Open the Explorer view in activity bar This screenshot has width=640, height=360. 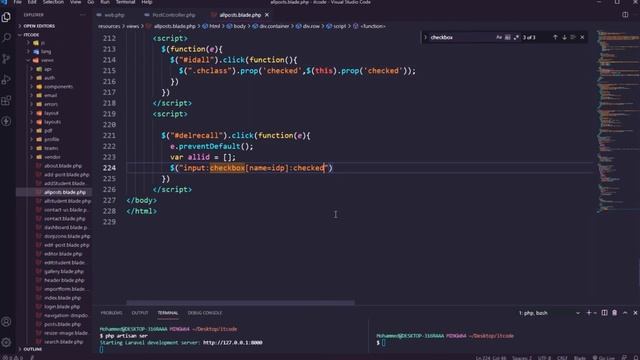6,17
